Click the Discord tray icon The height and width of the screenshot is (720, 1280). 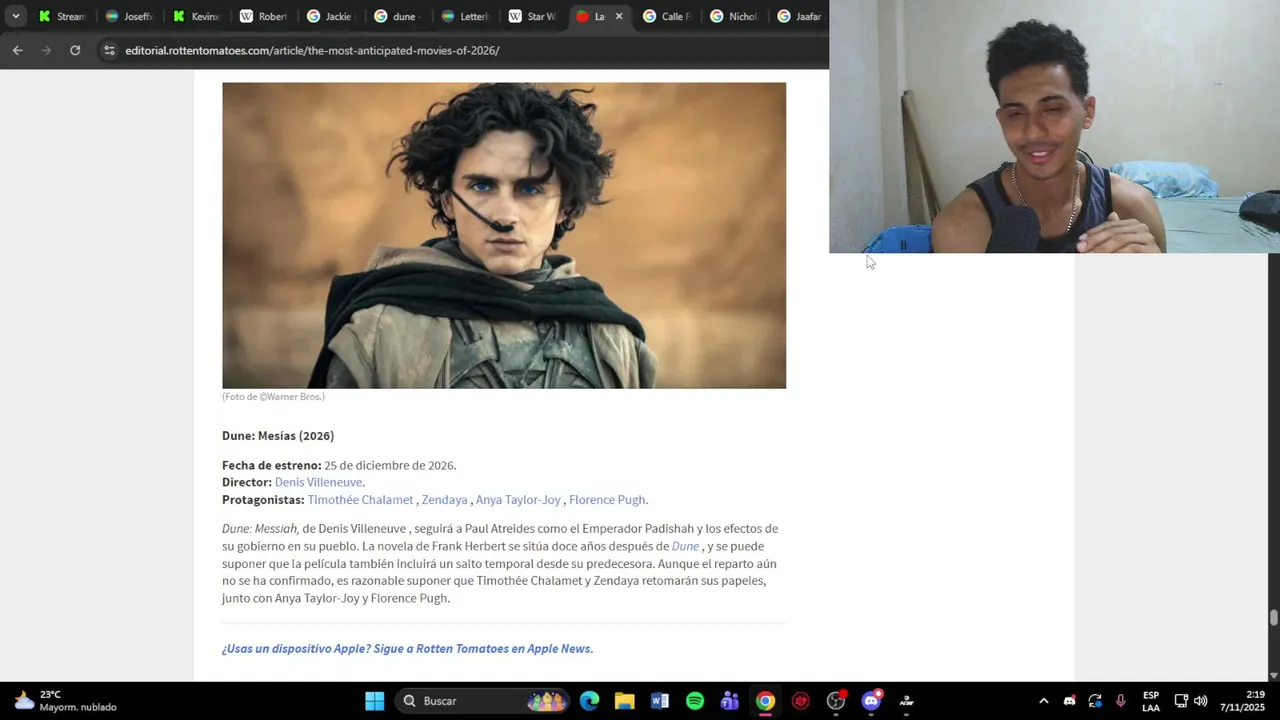pos(1069,701)
